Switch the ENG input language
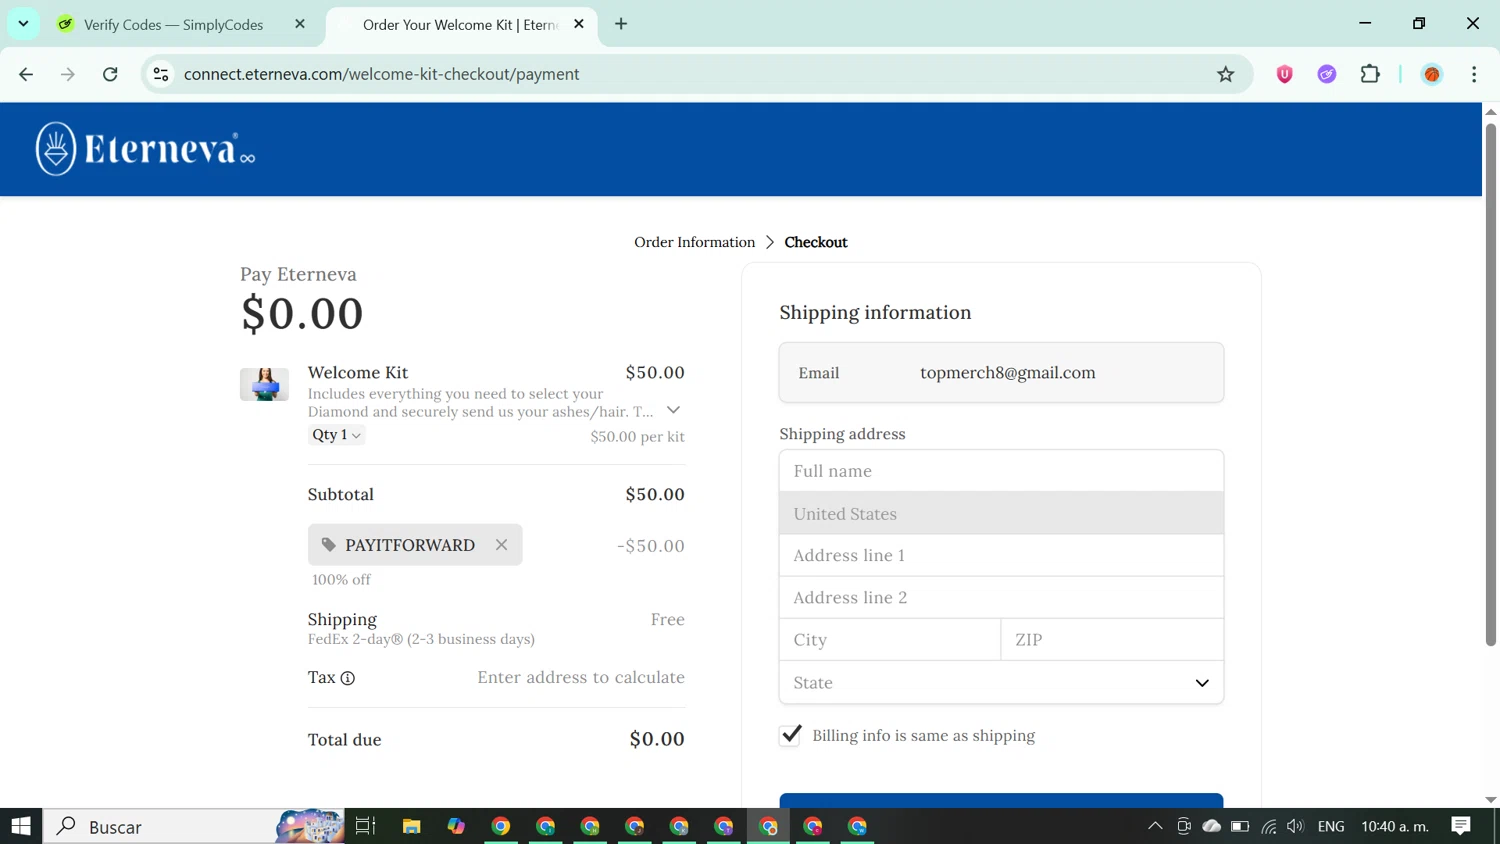The image size is (1500, 844). (x=1331, y=826)
